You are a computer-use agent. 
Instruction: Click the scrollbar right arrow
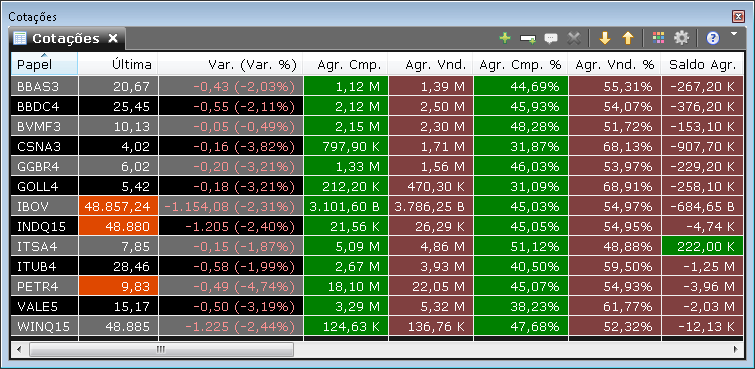736,349
